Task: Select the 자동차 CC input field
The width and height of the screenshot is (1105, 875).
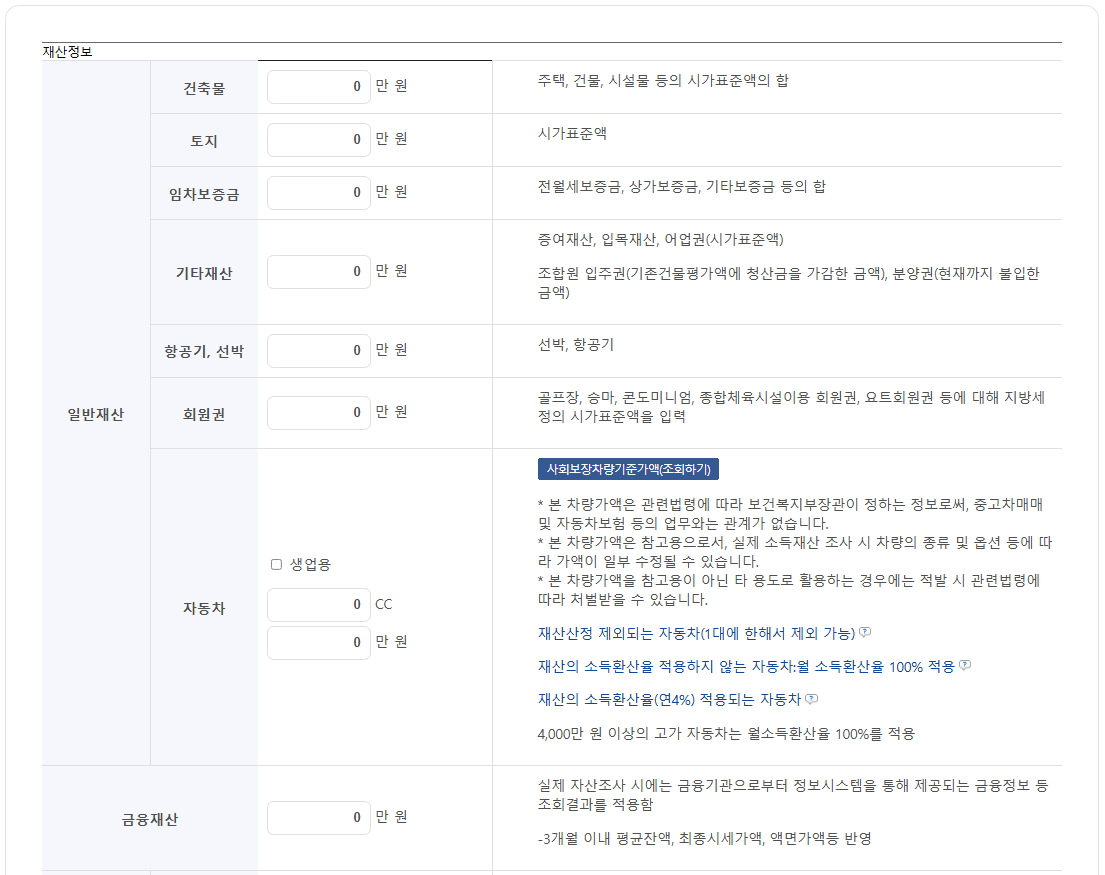Action: tap(318, 605)
